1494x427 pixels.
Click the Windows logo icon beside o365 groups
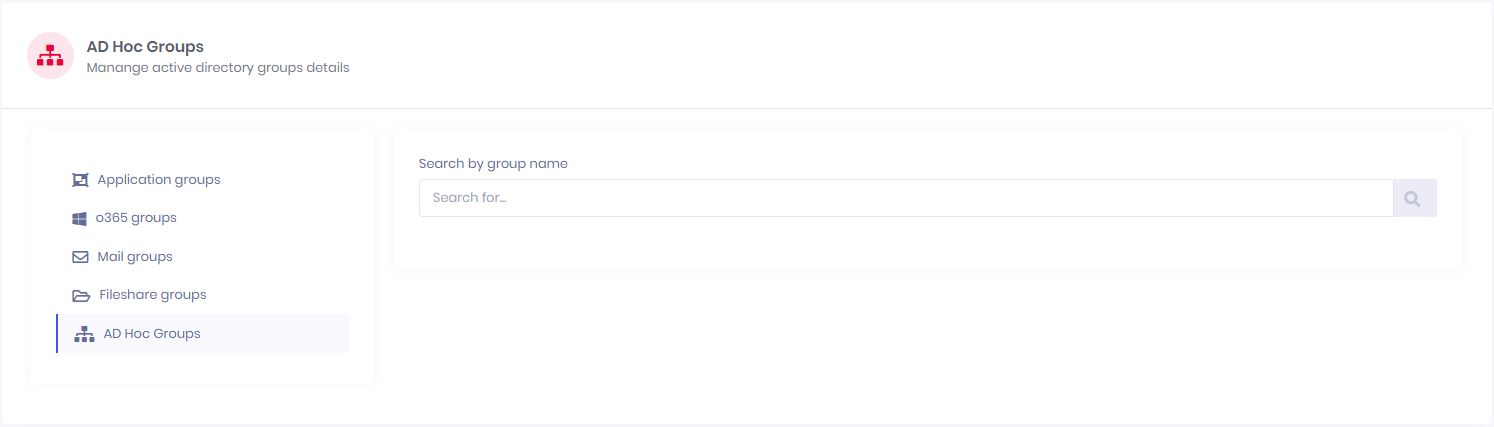coord(80,218)
